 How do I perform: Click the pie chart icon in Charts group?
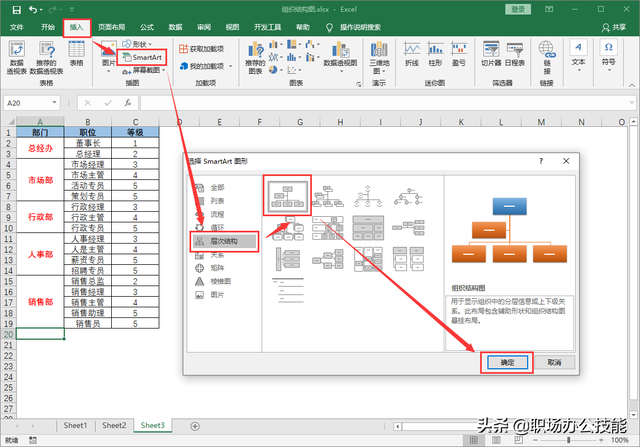(x=273, y=70)
